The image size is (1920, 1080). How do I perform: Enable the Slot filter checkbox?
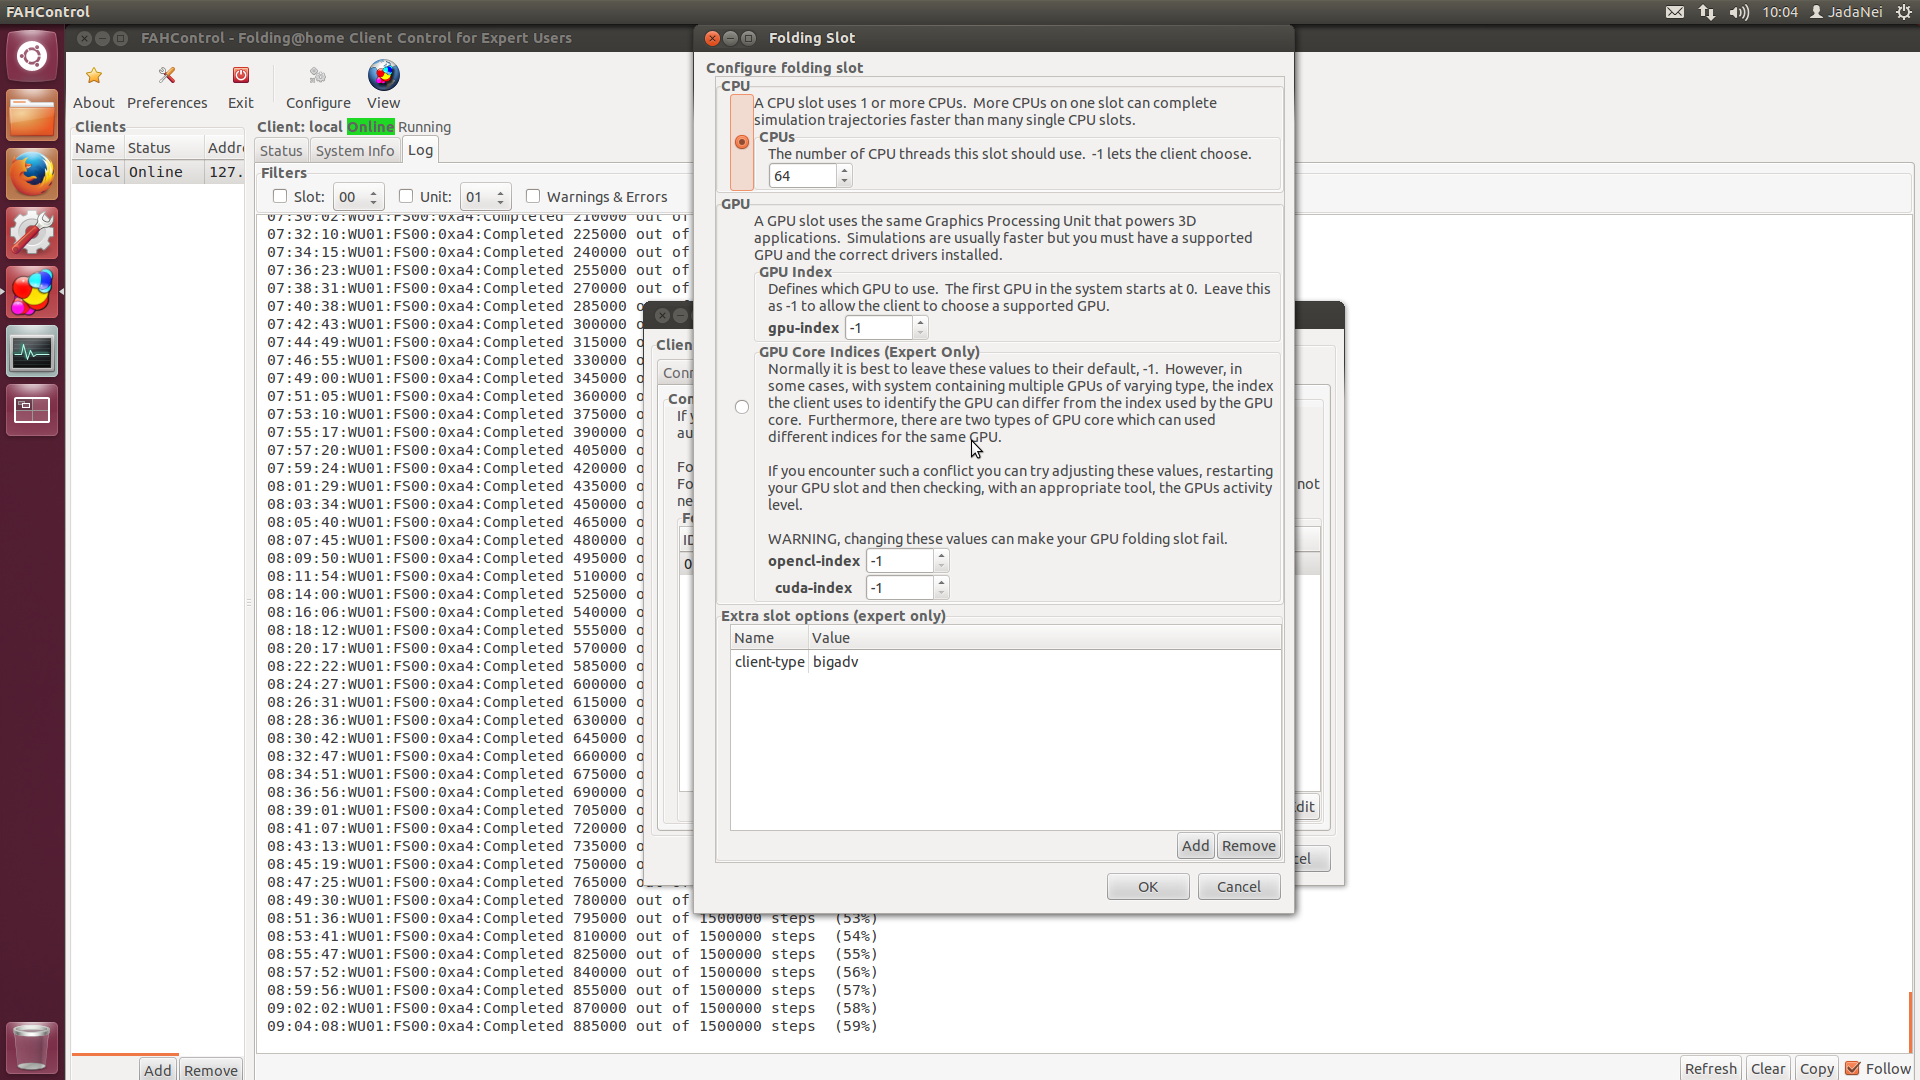[280, 196]
